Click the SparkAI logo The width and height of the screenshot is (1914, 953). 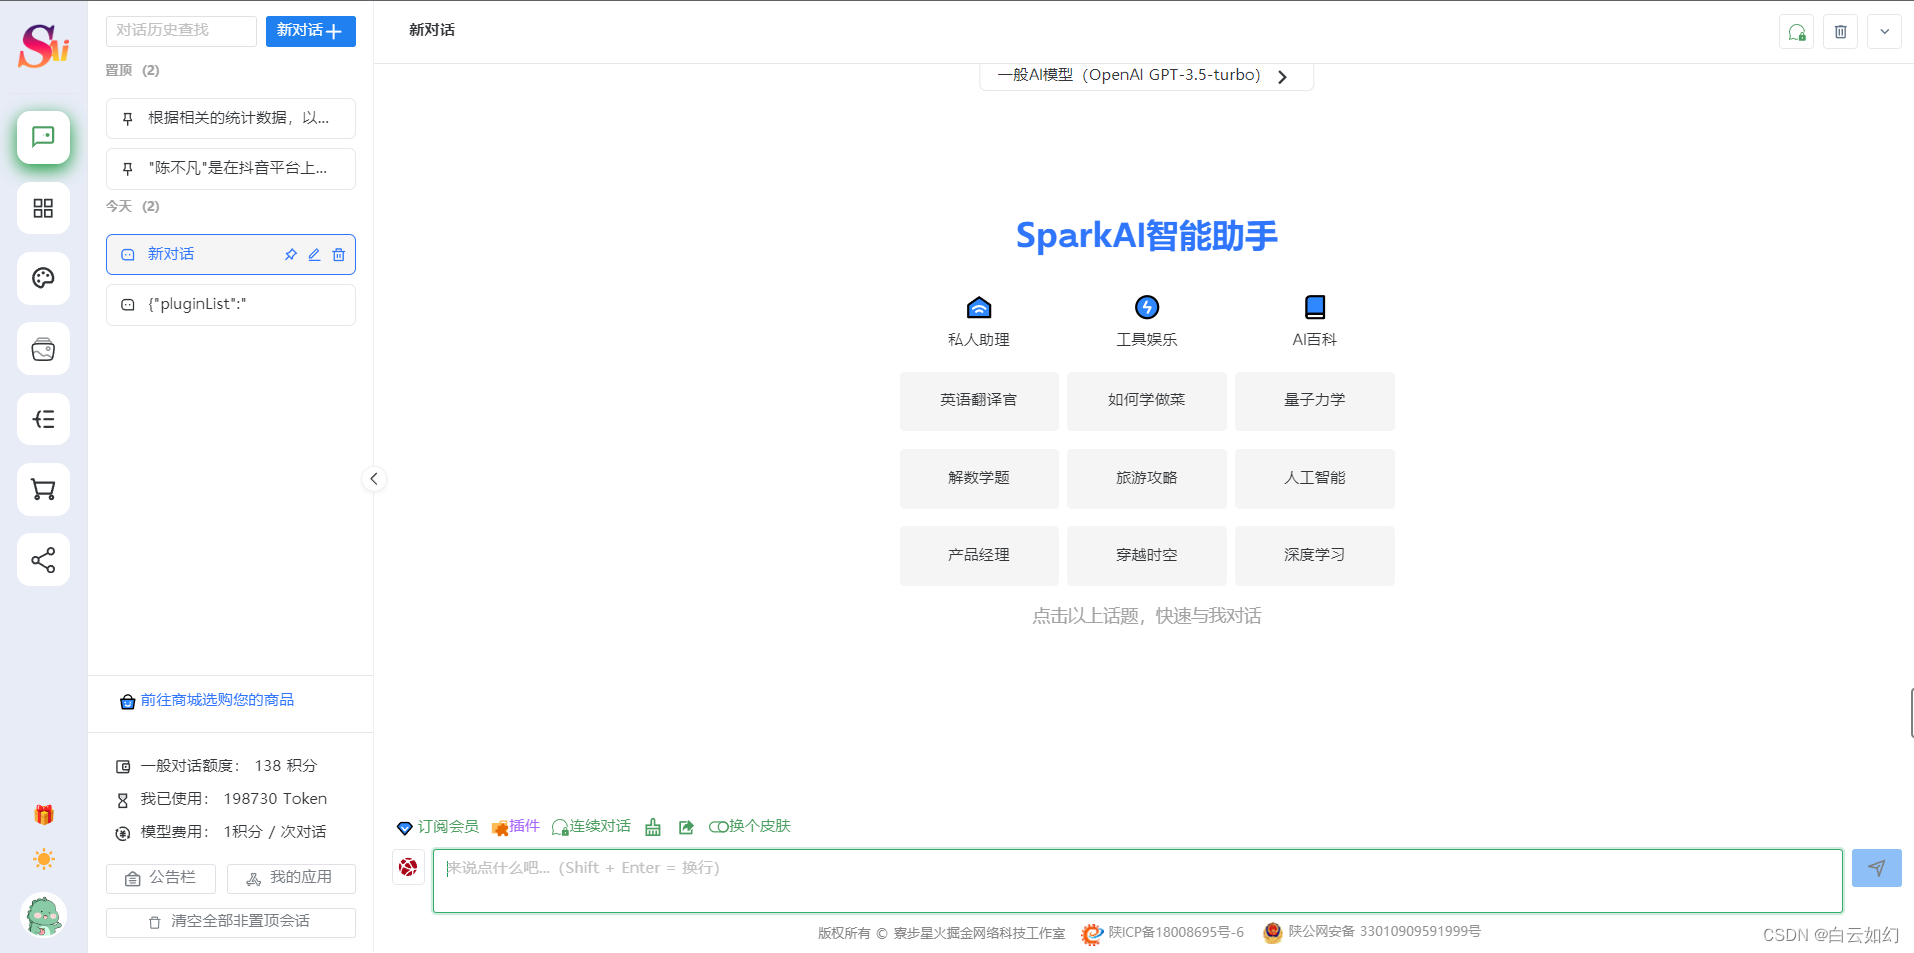click(43, 45)
